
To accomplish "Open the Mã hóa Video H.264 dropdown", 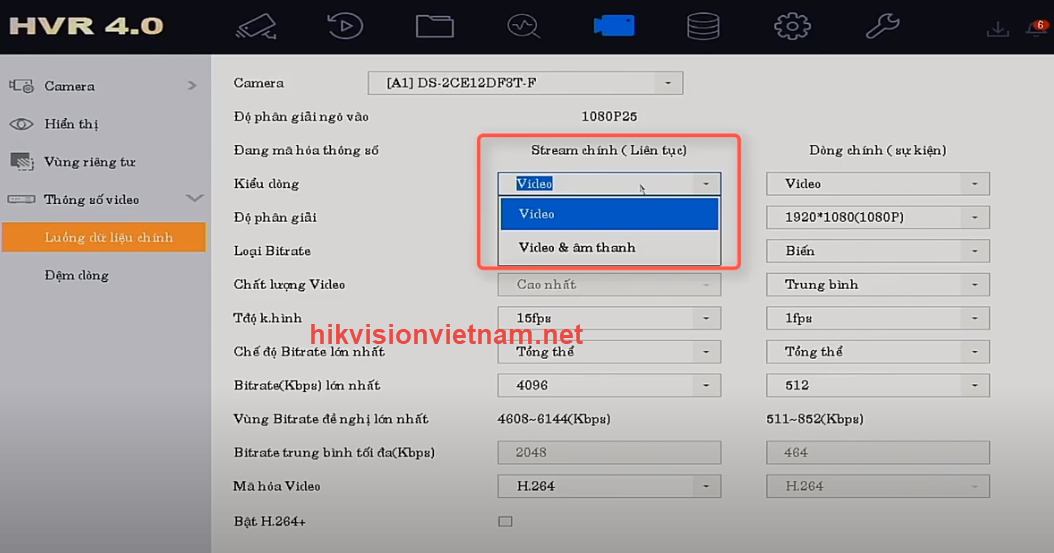I will pos(609,486).
